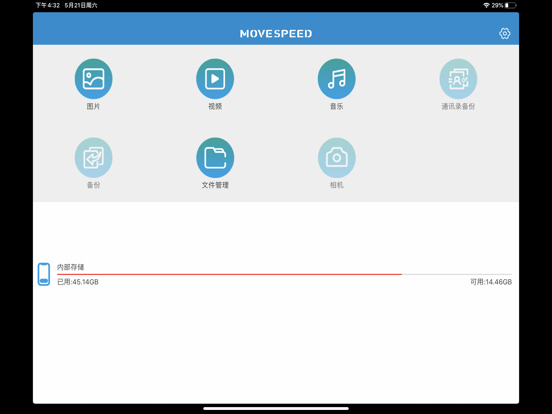The image size is (552, 414).
Task: Open the 图片 pictures icon
Action: coord(93,79)
